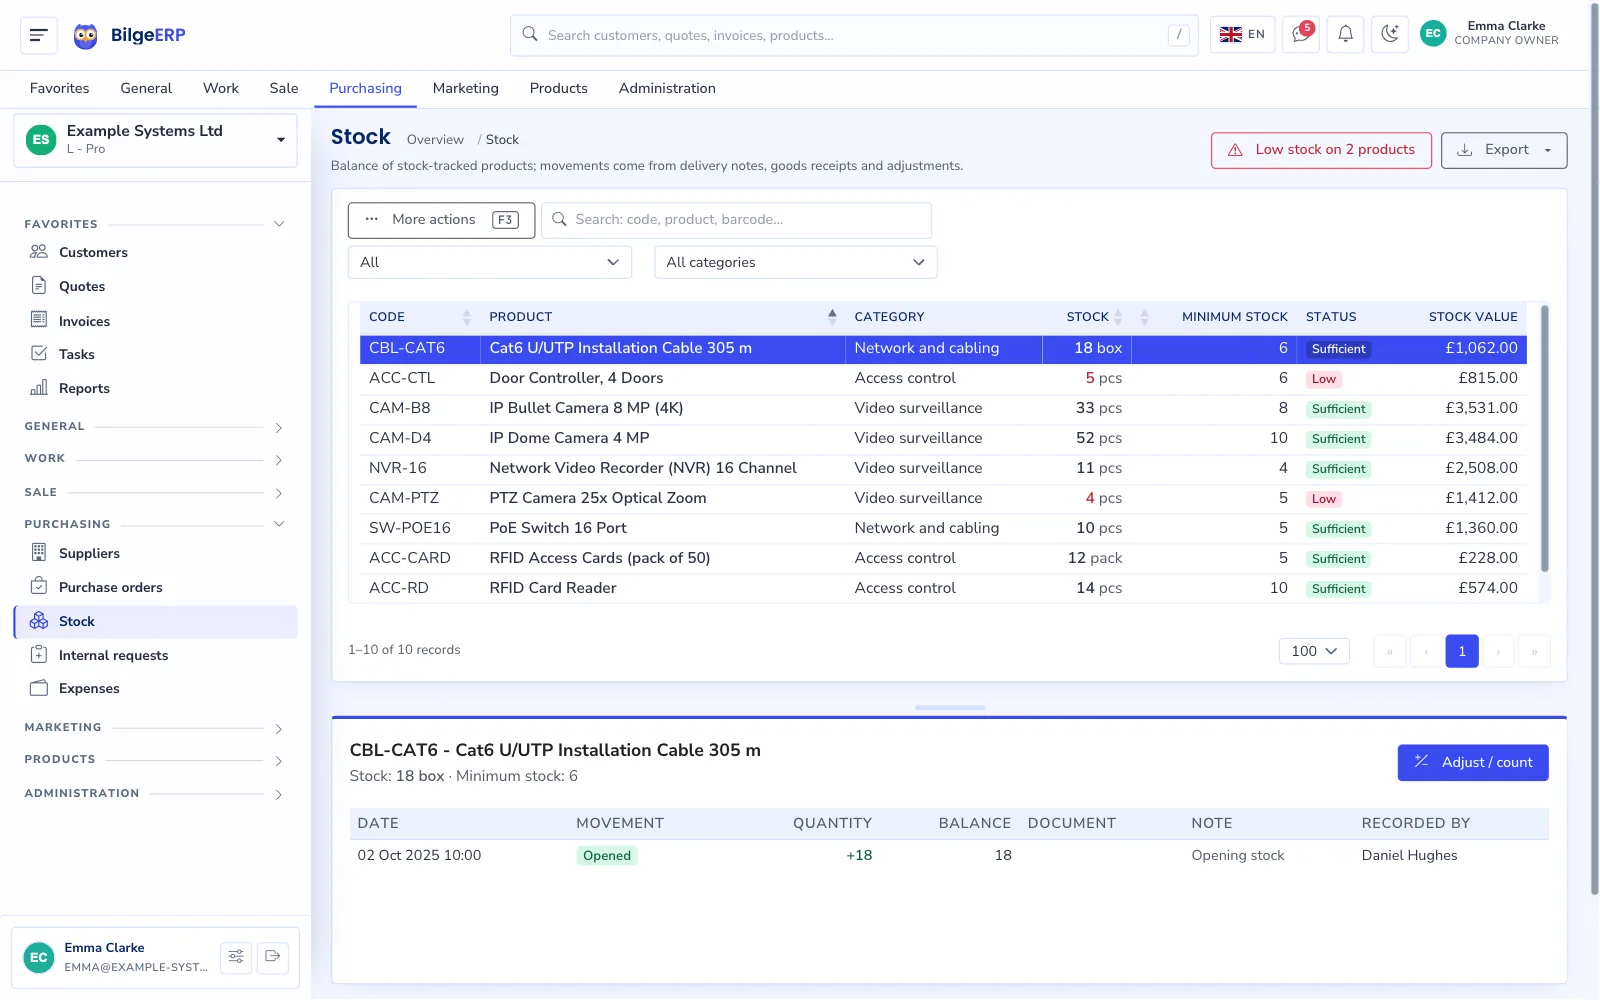Open the All stock status dropdown
1600x1000 pixels.
490,262
